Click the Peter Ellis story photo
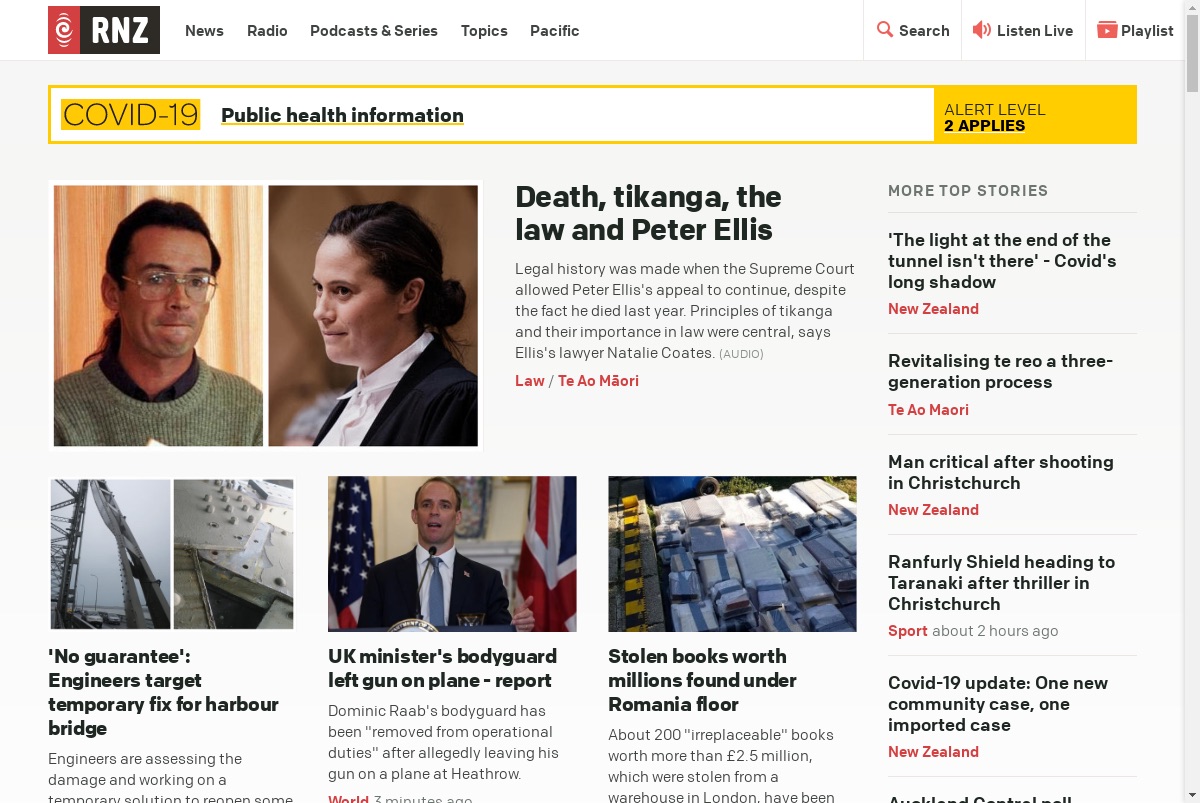The height and width of the screenshot is (803, 1200). [x=266, y=316]
